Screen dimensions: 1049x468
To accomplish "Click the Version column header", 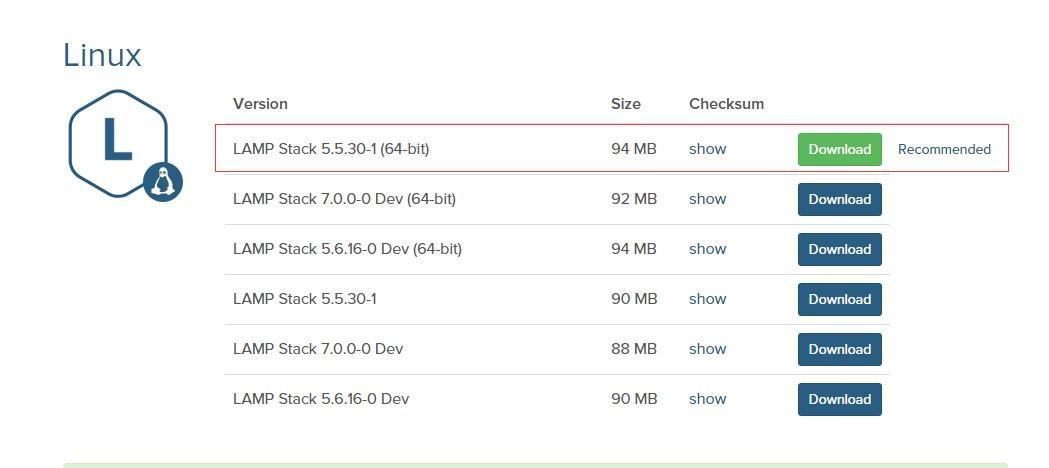I will point(260,104).
